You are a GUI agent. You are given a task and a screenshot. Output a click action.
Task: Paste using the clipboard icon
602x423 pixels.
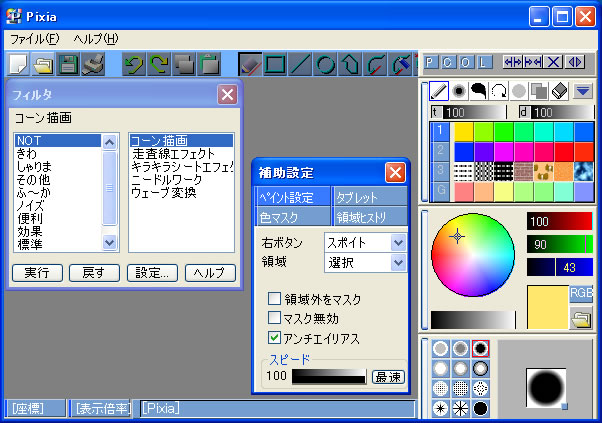point(209,64)
